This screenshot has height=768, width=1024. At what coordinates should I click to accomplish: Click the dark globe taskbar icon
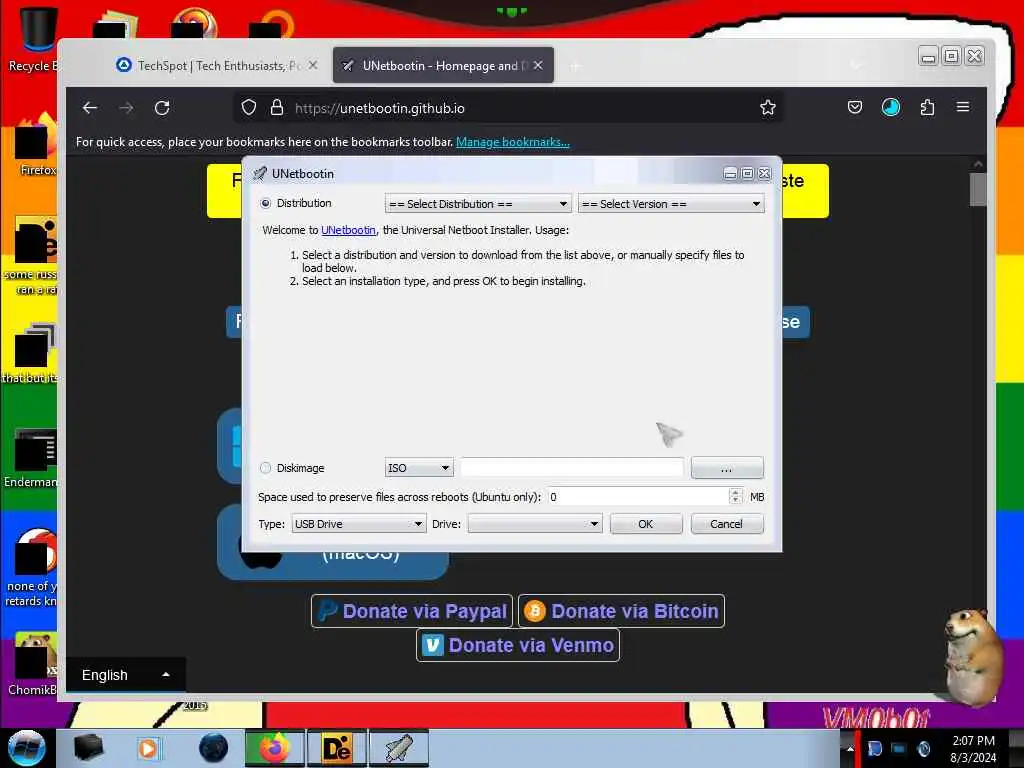click(214, 748)
